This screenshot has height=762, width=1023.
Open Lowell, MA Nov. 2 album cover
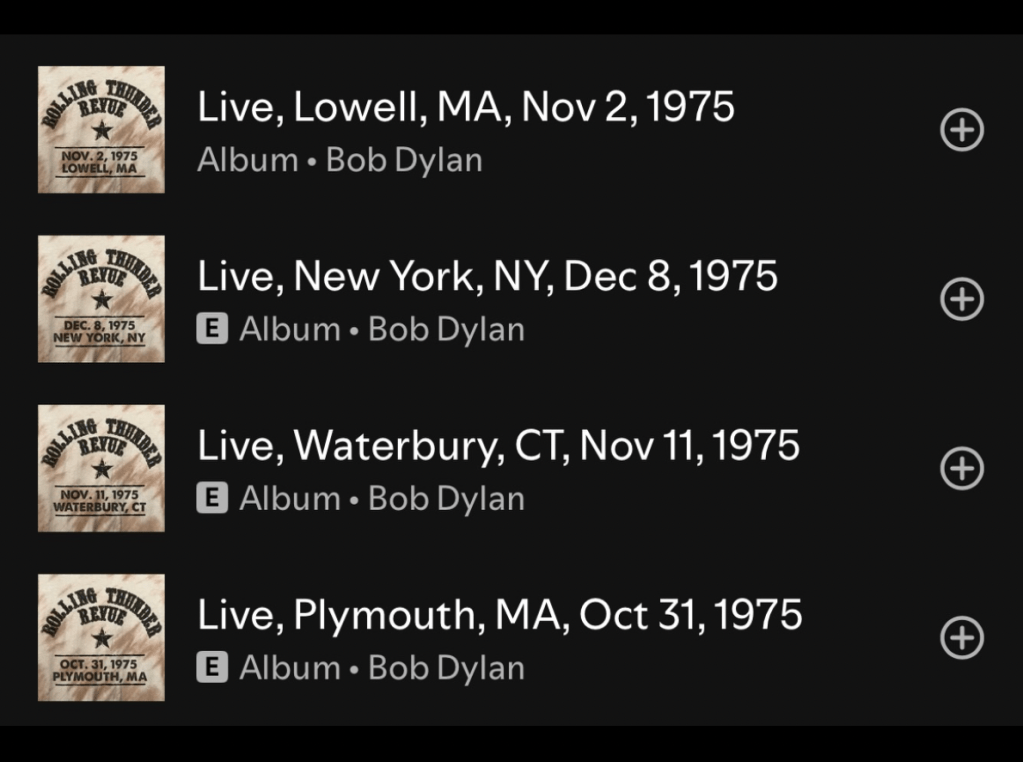click(x=101, y=130)
